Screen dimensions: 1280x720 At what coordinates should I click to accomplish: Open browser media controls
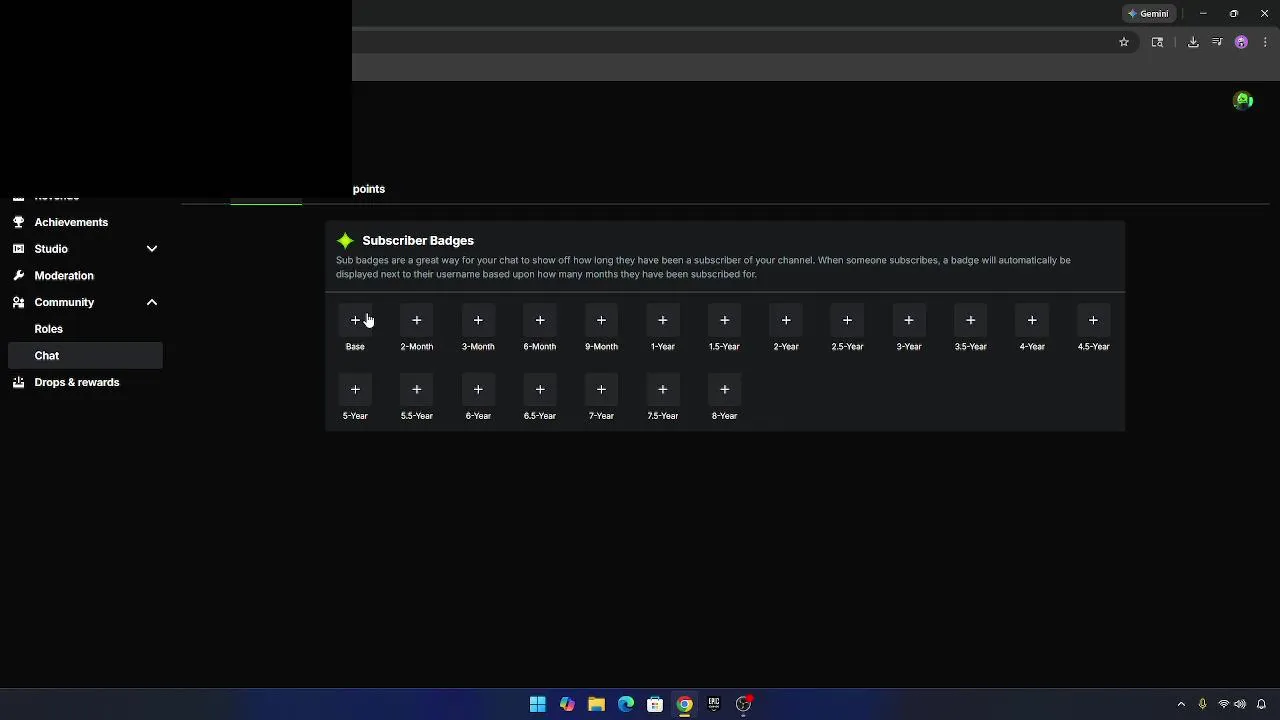[1217, 42]
